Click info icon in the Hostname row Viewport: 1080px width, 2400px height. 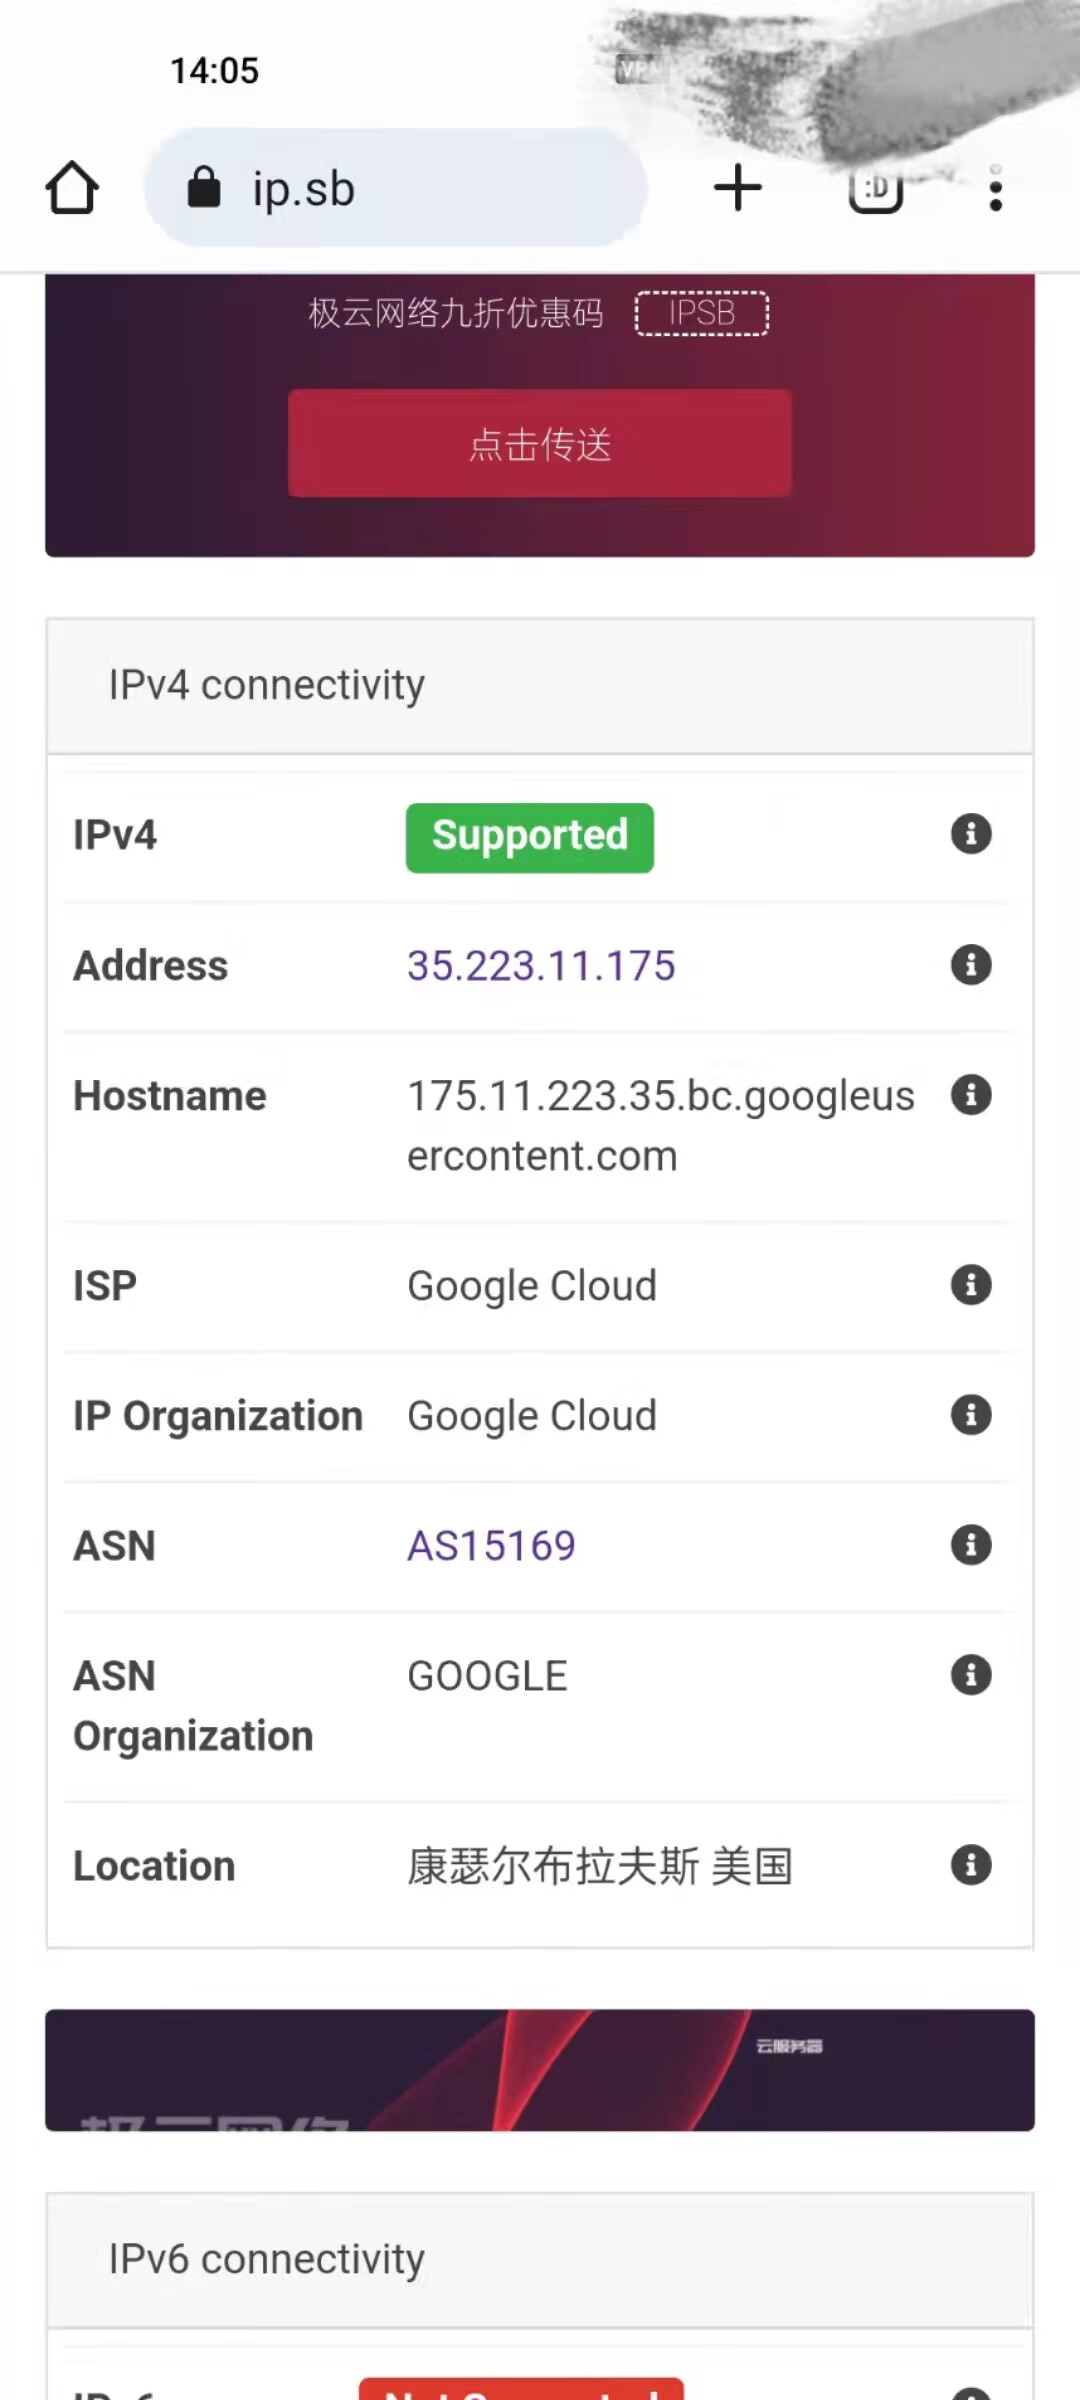pos(971,1095)
